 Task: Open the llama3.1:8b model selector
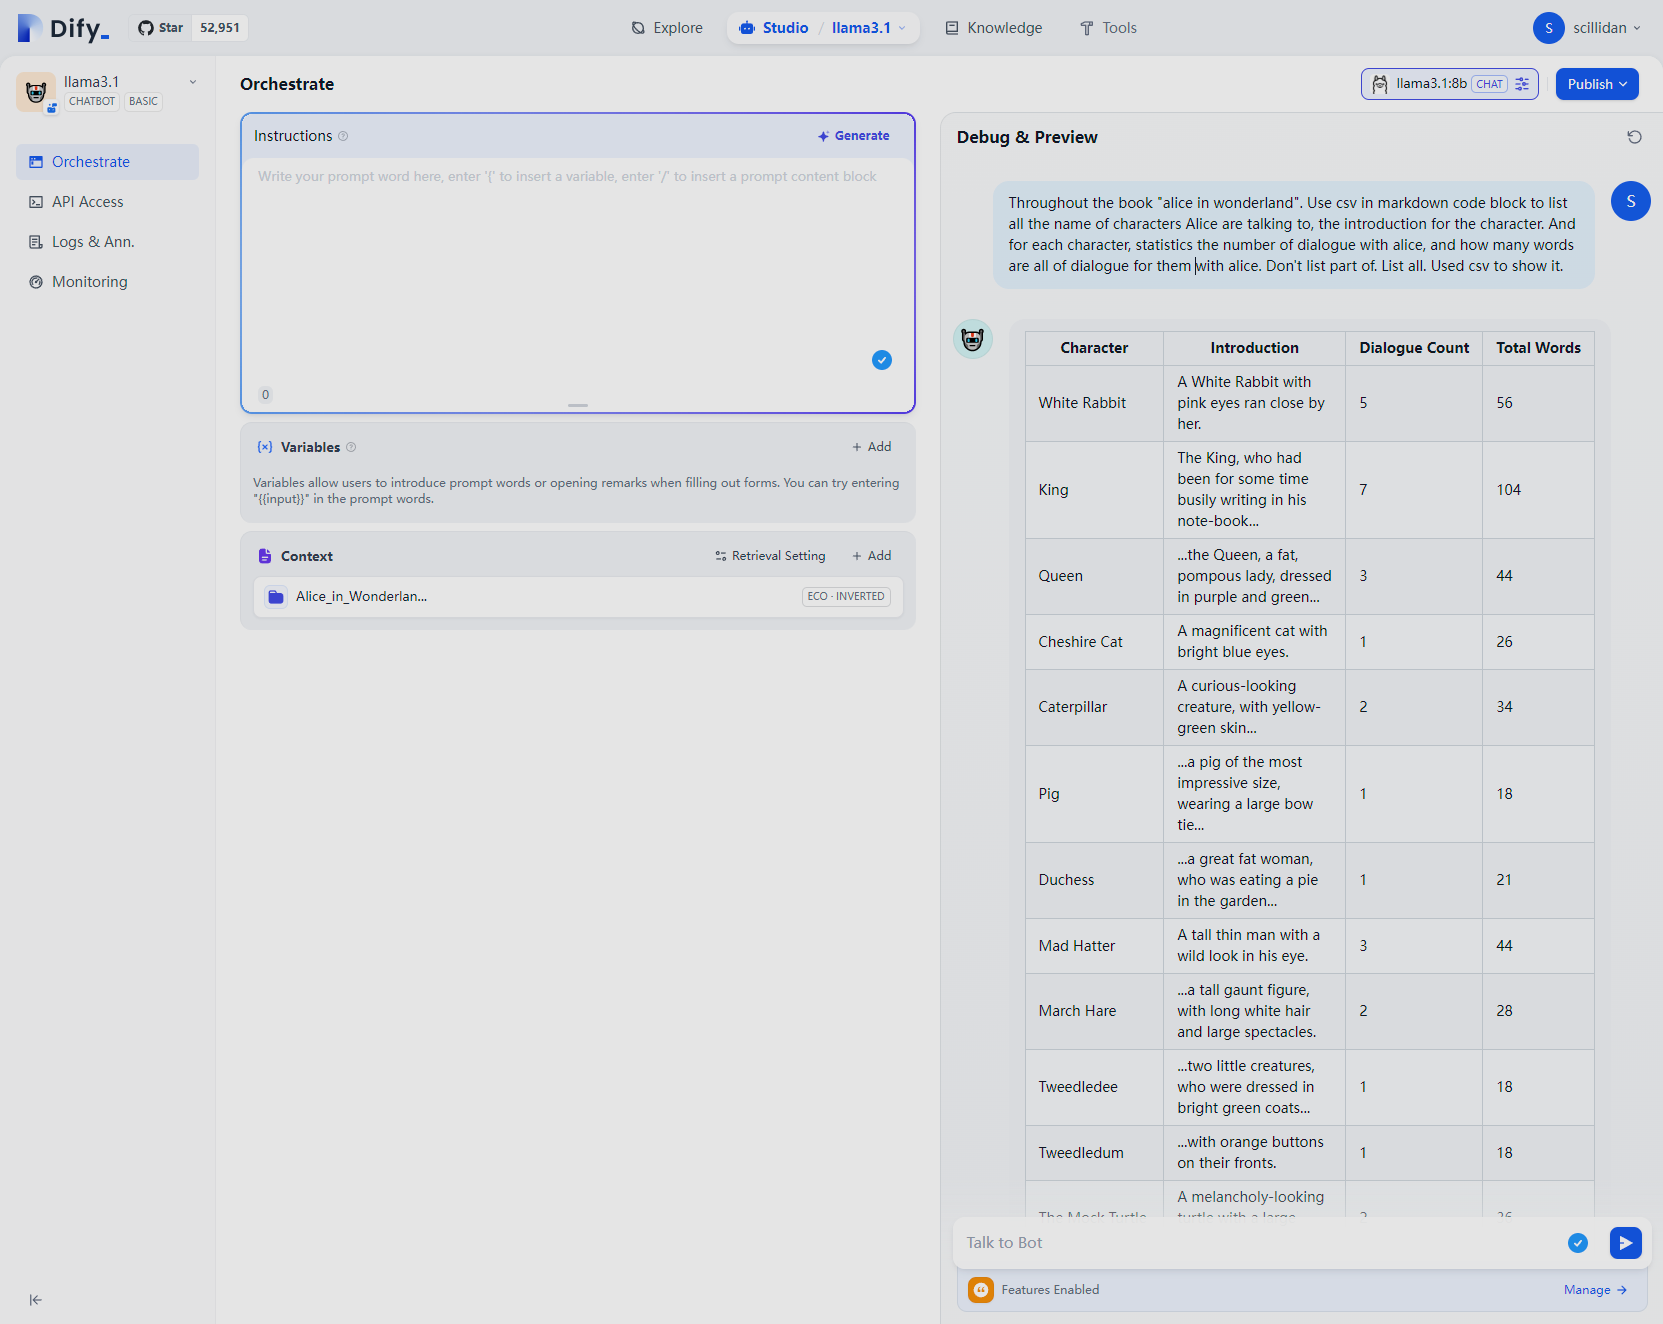point(1449,84)
